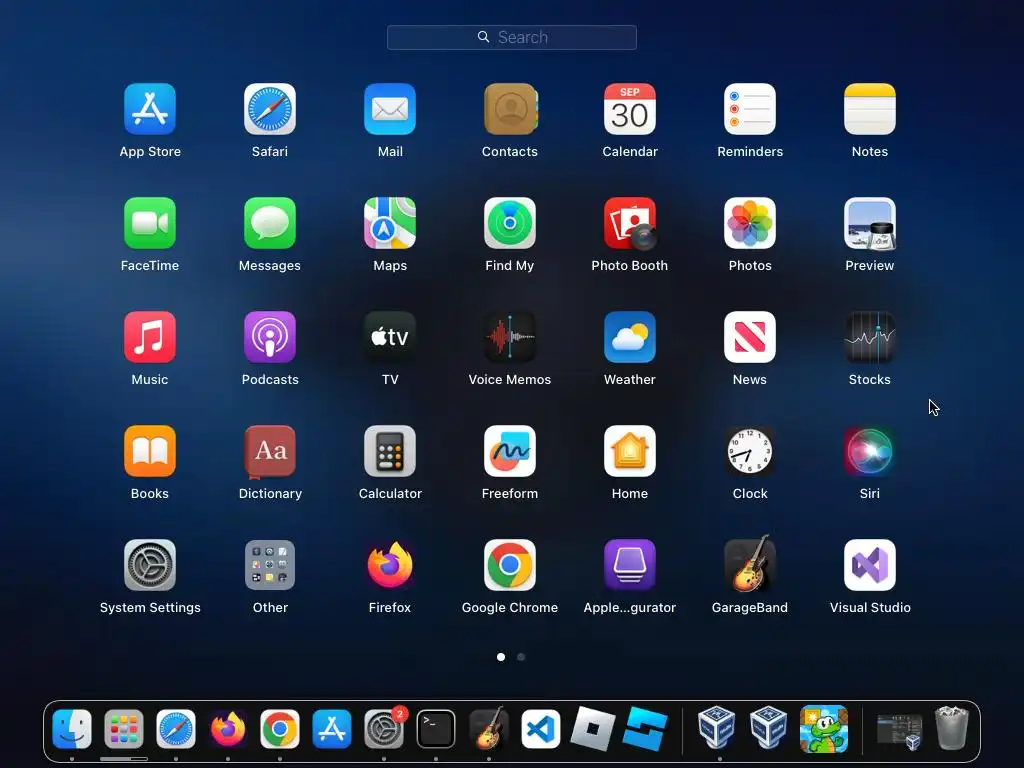Open the News app

point(750,337)
